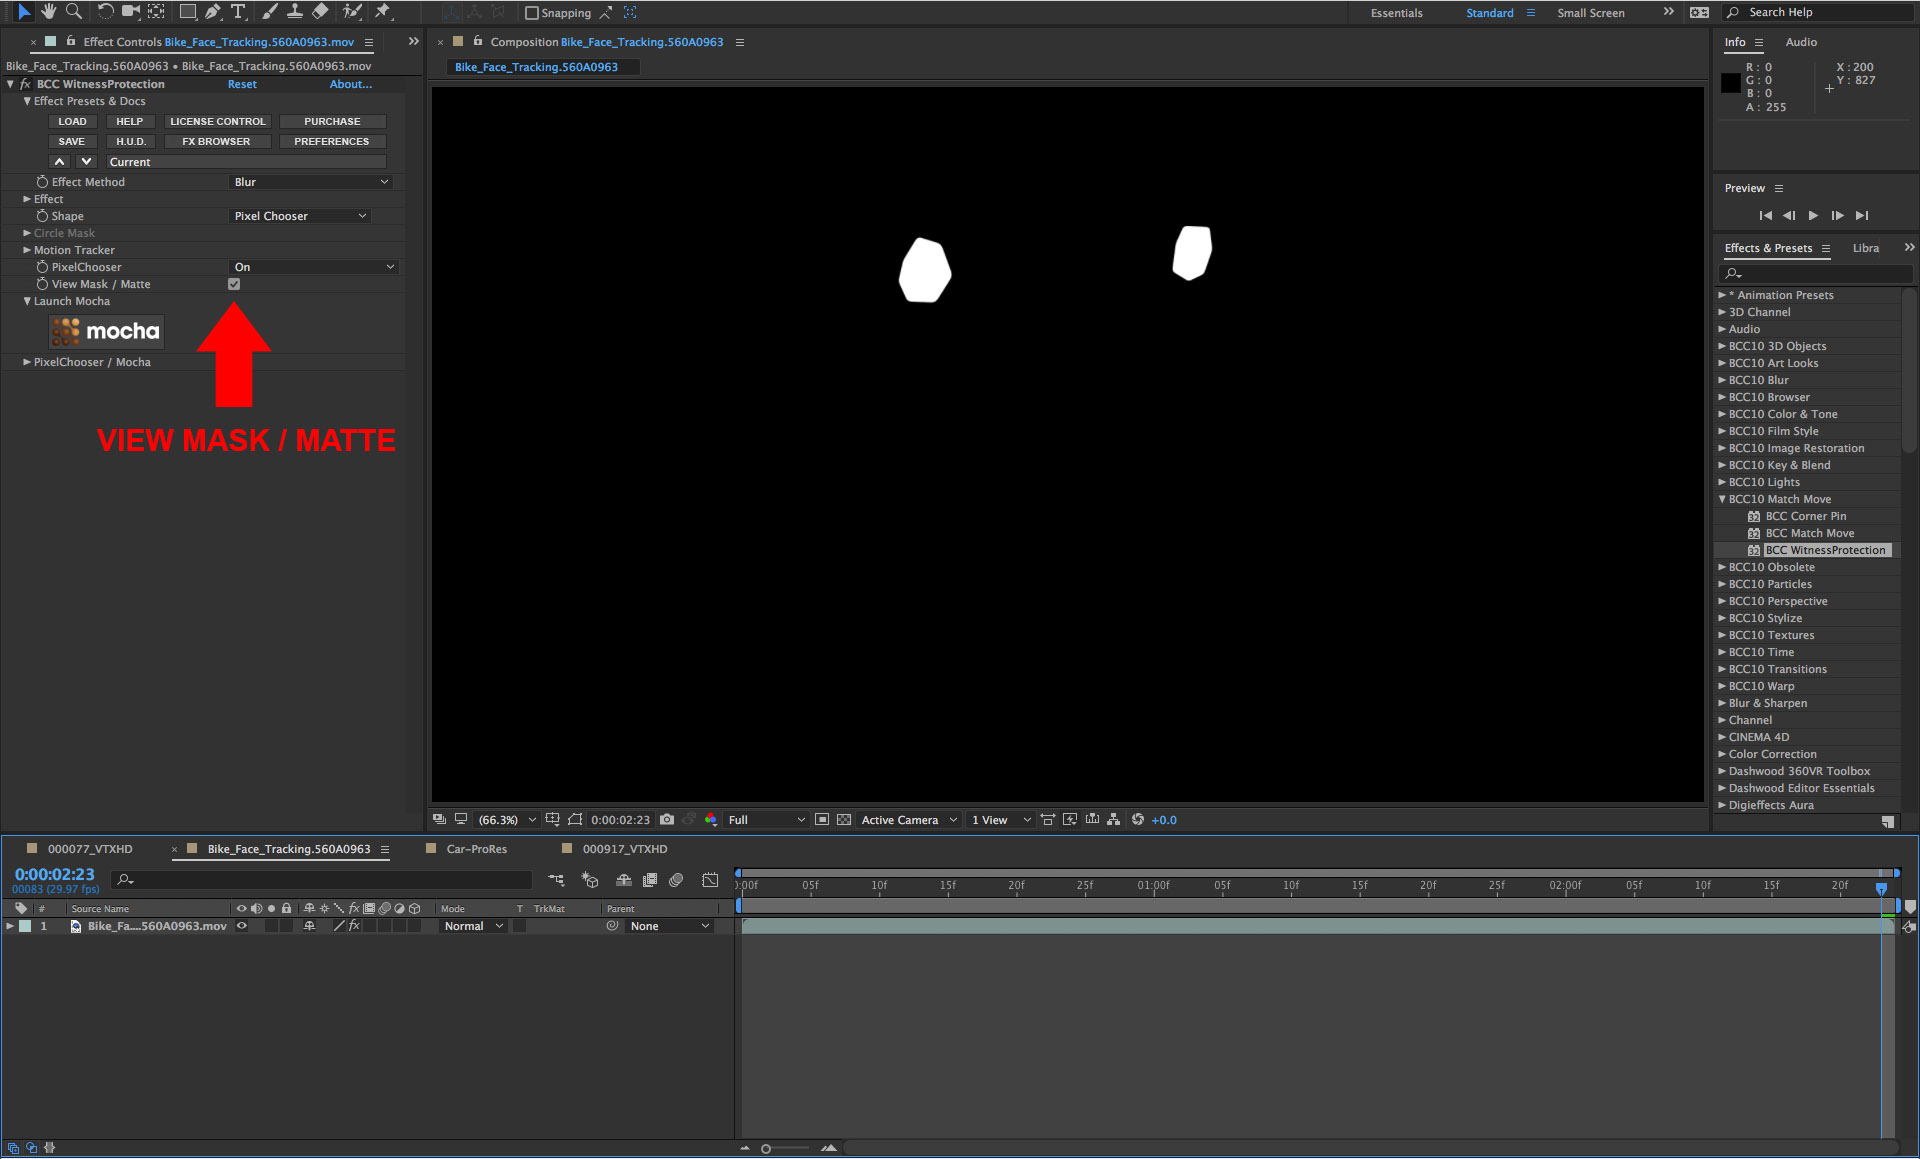
Task: Open the Audio panel tab
Action: 1800,42
